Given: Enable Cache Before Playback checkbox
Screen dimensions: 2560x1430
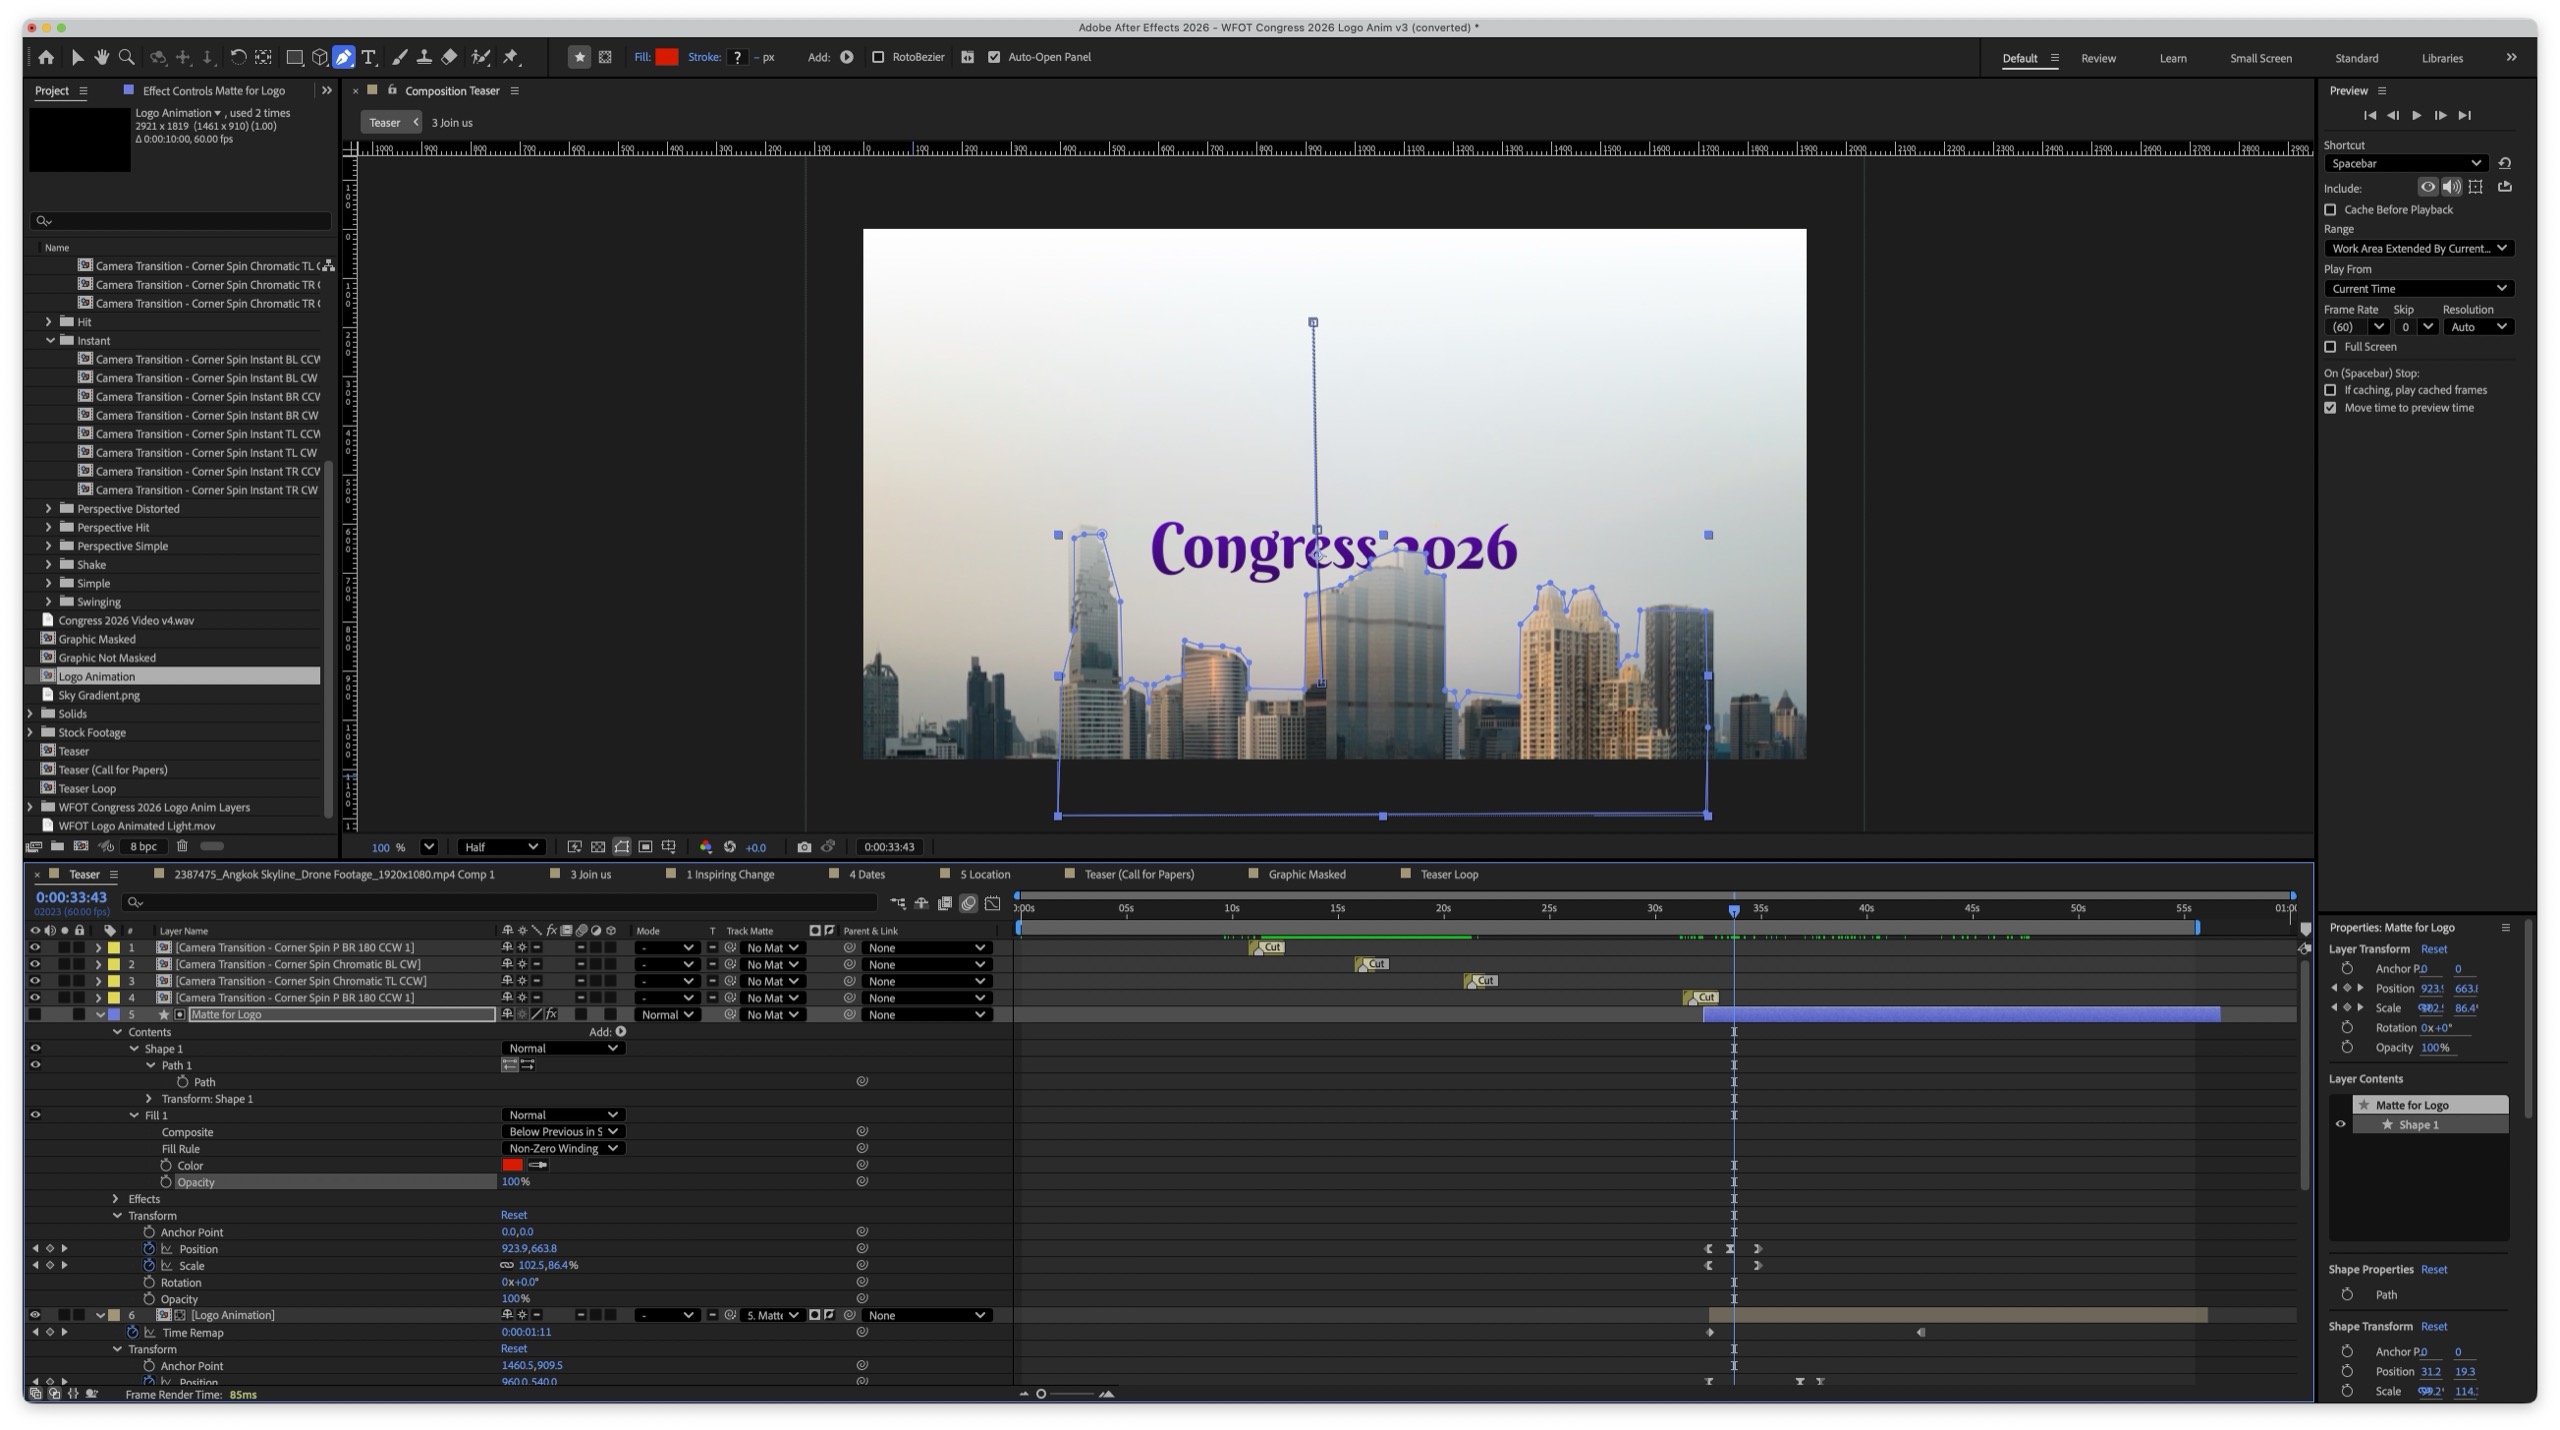Looking at the screenshot, I should 2331,210.
